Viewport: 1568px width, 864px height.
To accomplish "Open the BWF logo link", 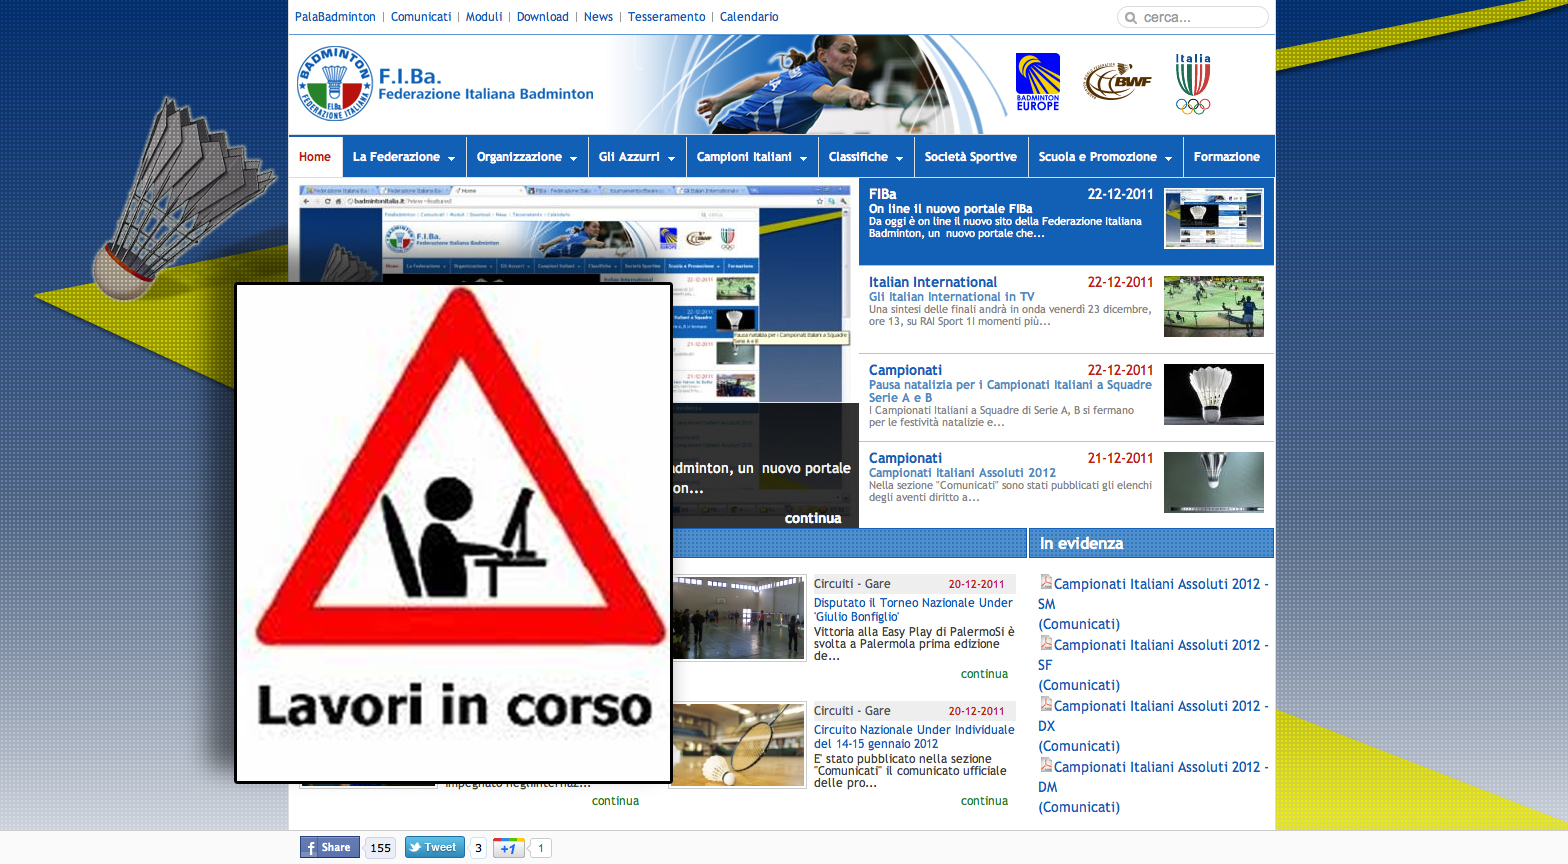I will point(1117,81).
